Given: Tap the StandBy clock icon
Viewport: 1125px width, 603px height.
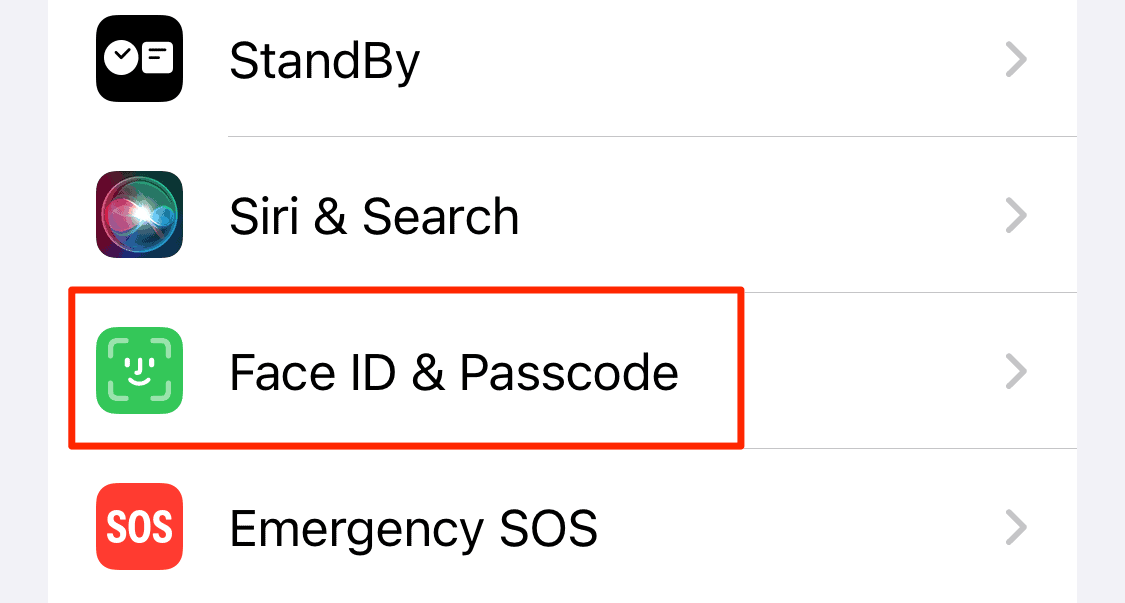Looking at the screenshot, I should [139, 59].
